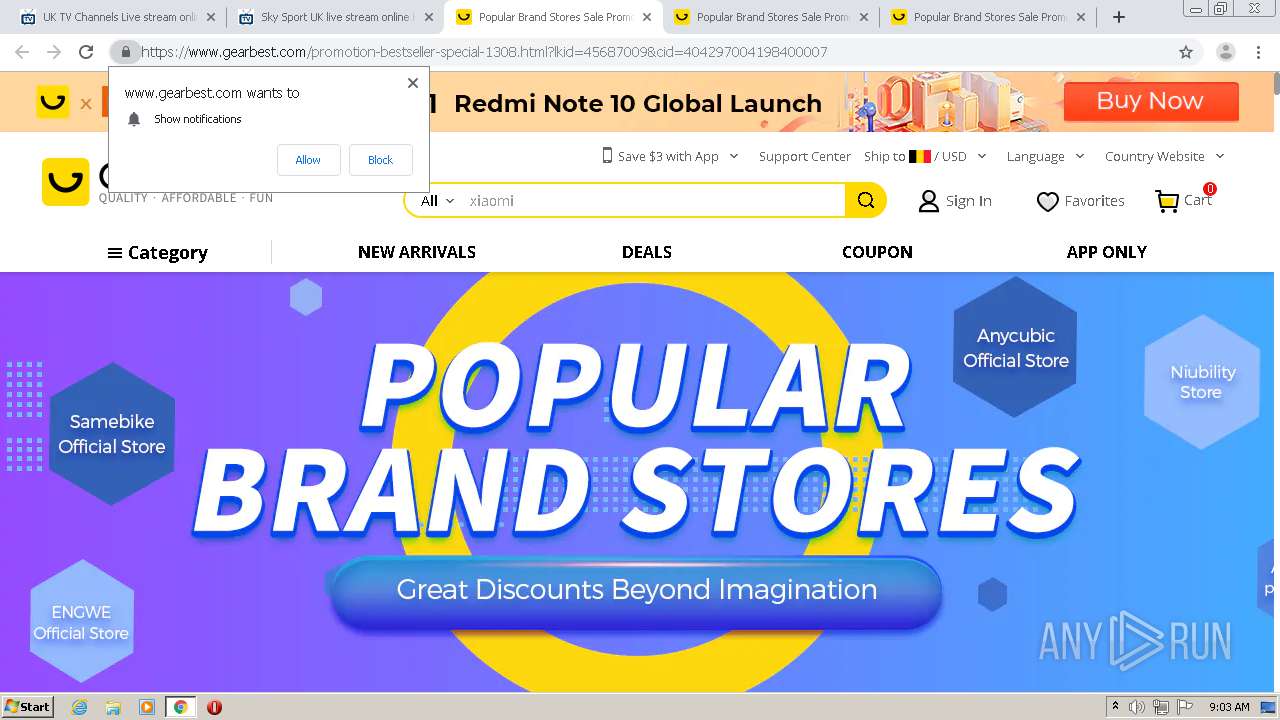Open the Chrome profile avatar icon
This screenshot has width=1280, height=720.
point(1225,52)
